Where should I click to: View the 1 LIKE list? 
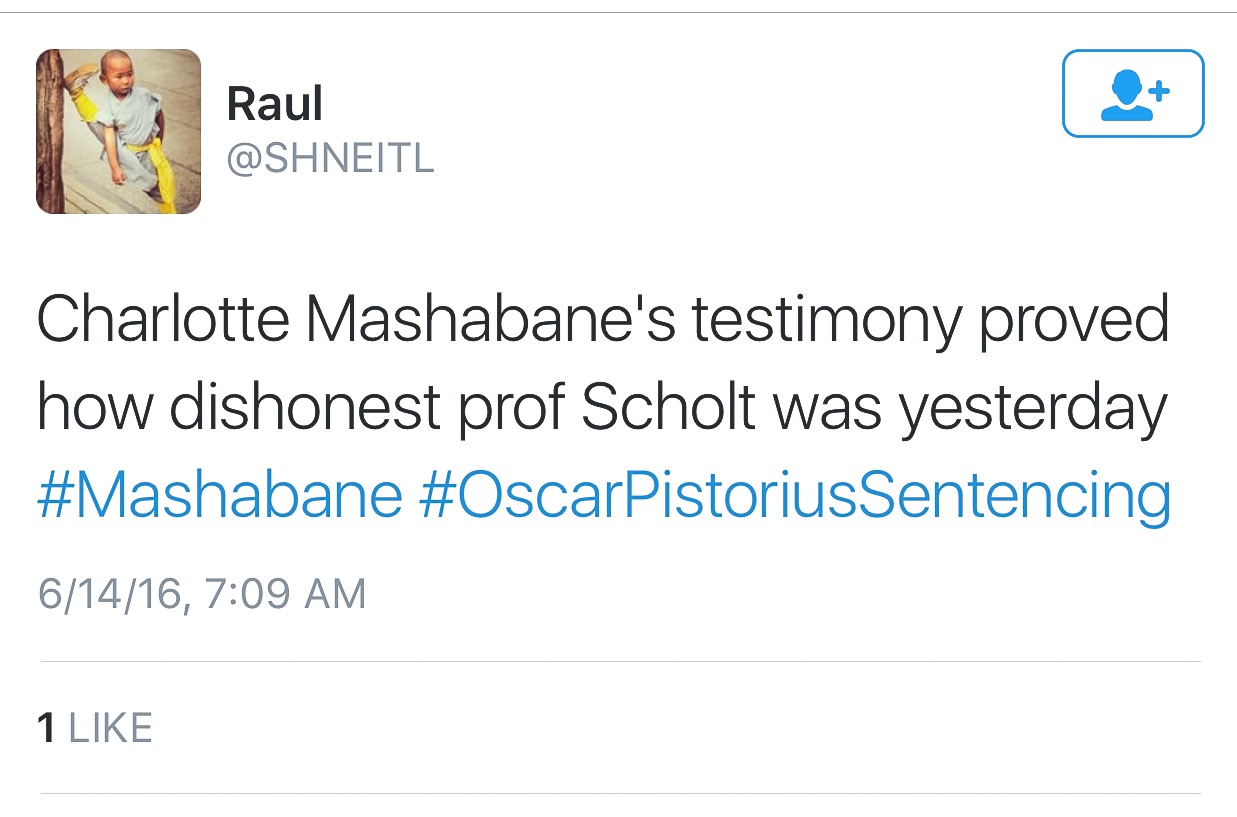click(95, 727)
